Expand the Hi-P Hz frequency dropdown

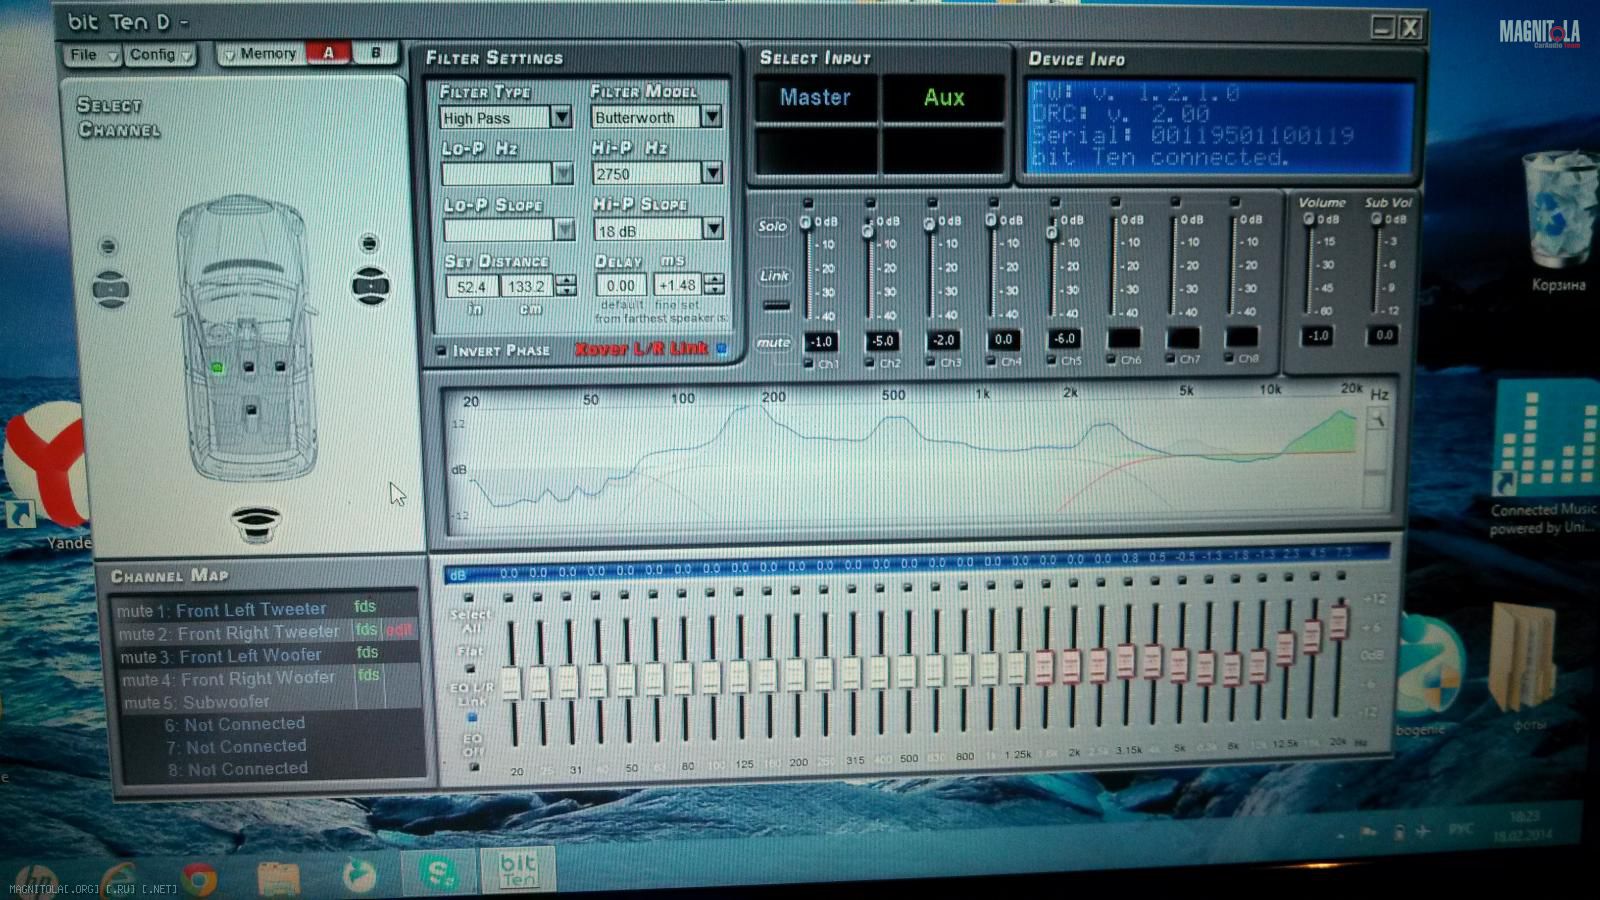point(712,173)
